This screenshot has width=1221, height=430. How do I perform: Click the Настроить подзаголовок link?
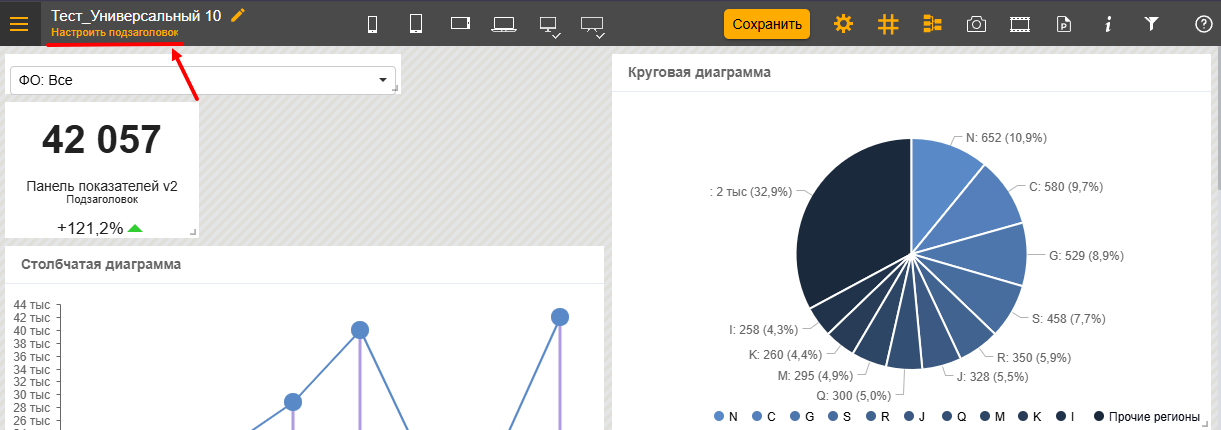(x=115, y=33)
